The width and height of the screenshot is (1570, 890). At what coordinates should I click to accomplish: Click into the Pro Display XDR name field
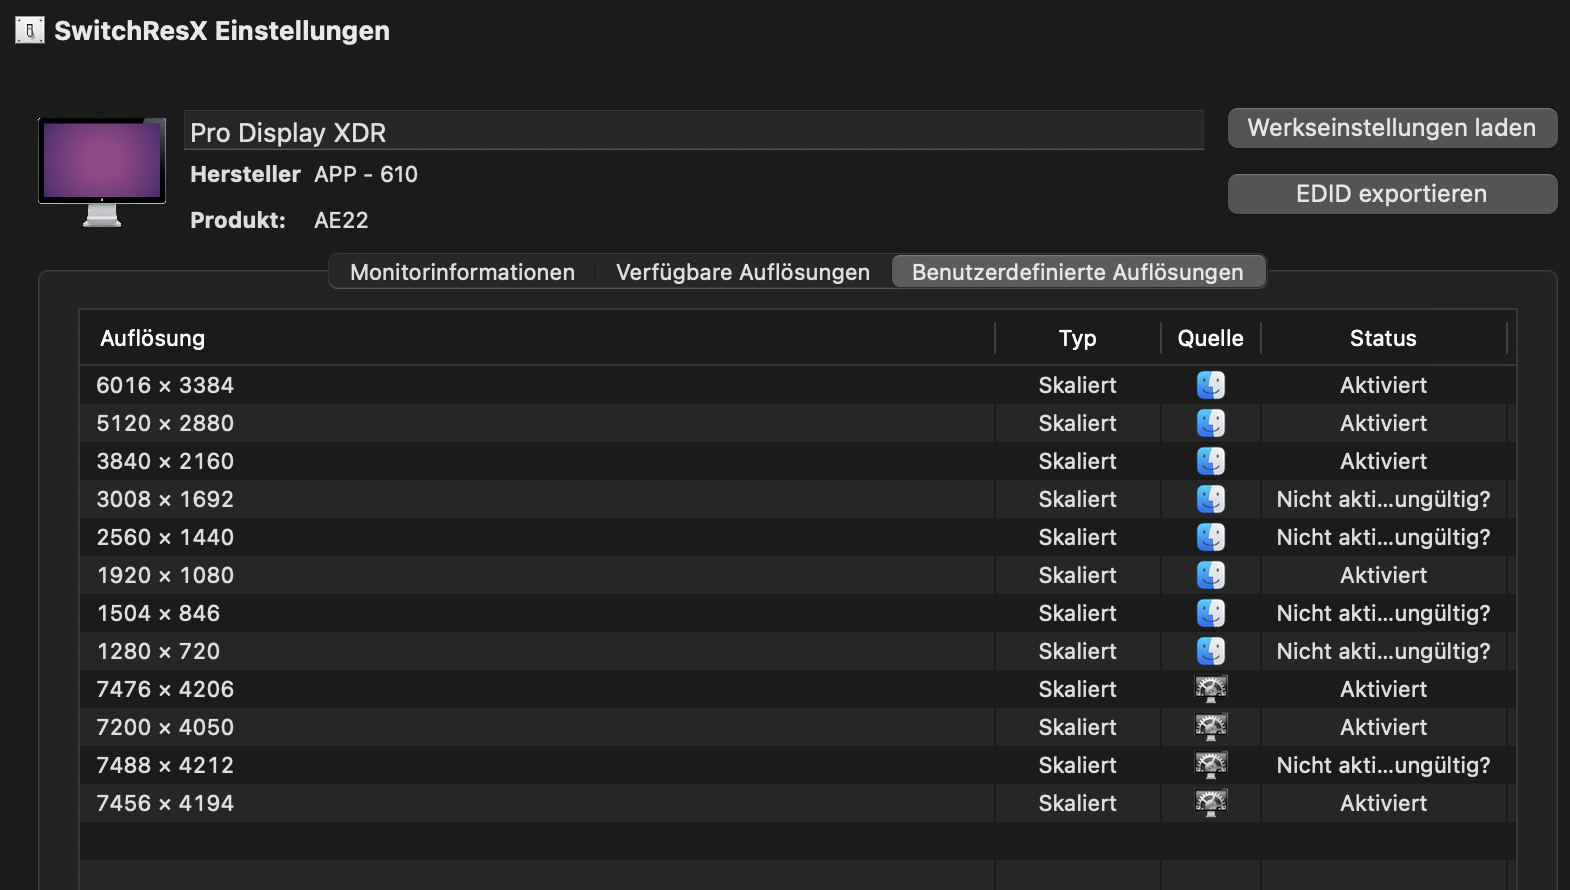[693, 132]
